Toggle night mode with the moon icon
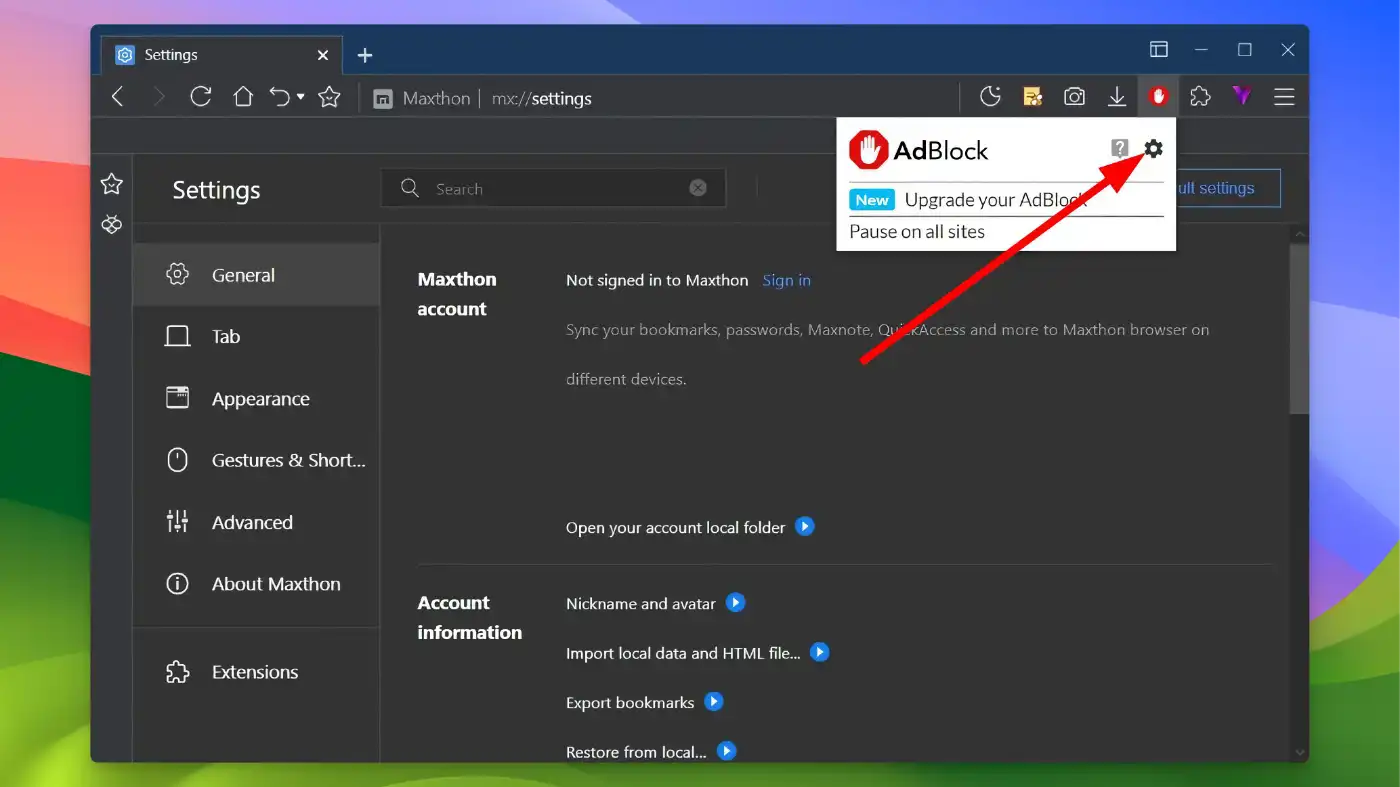The image size is (1400, 787). tap(990, 96)
